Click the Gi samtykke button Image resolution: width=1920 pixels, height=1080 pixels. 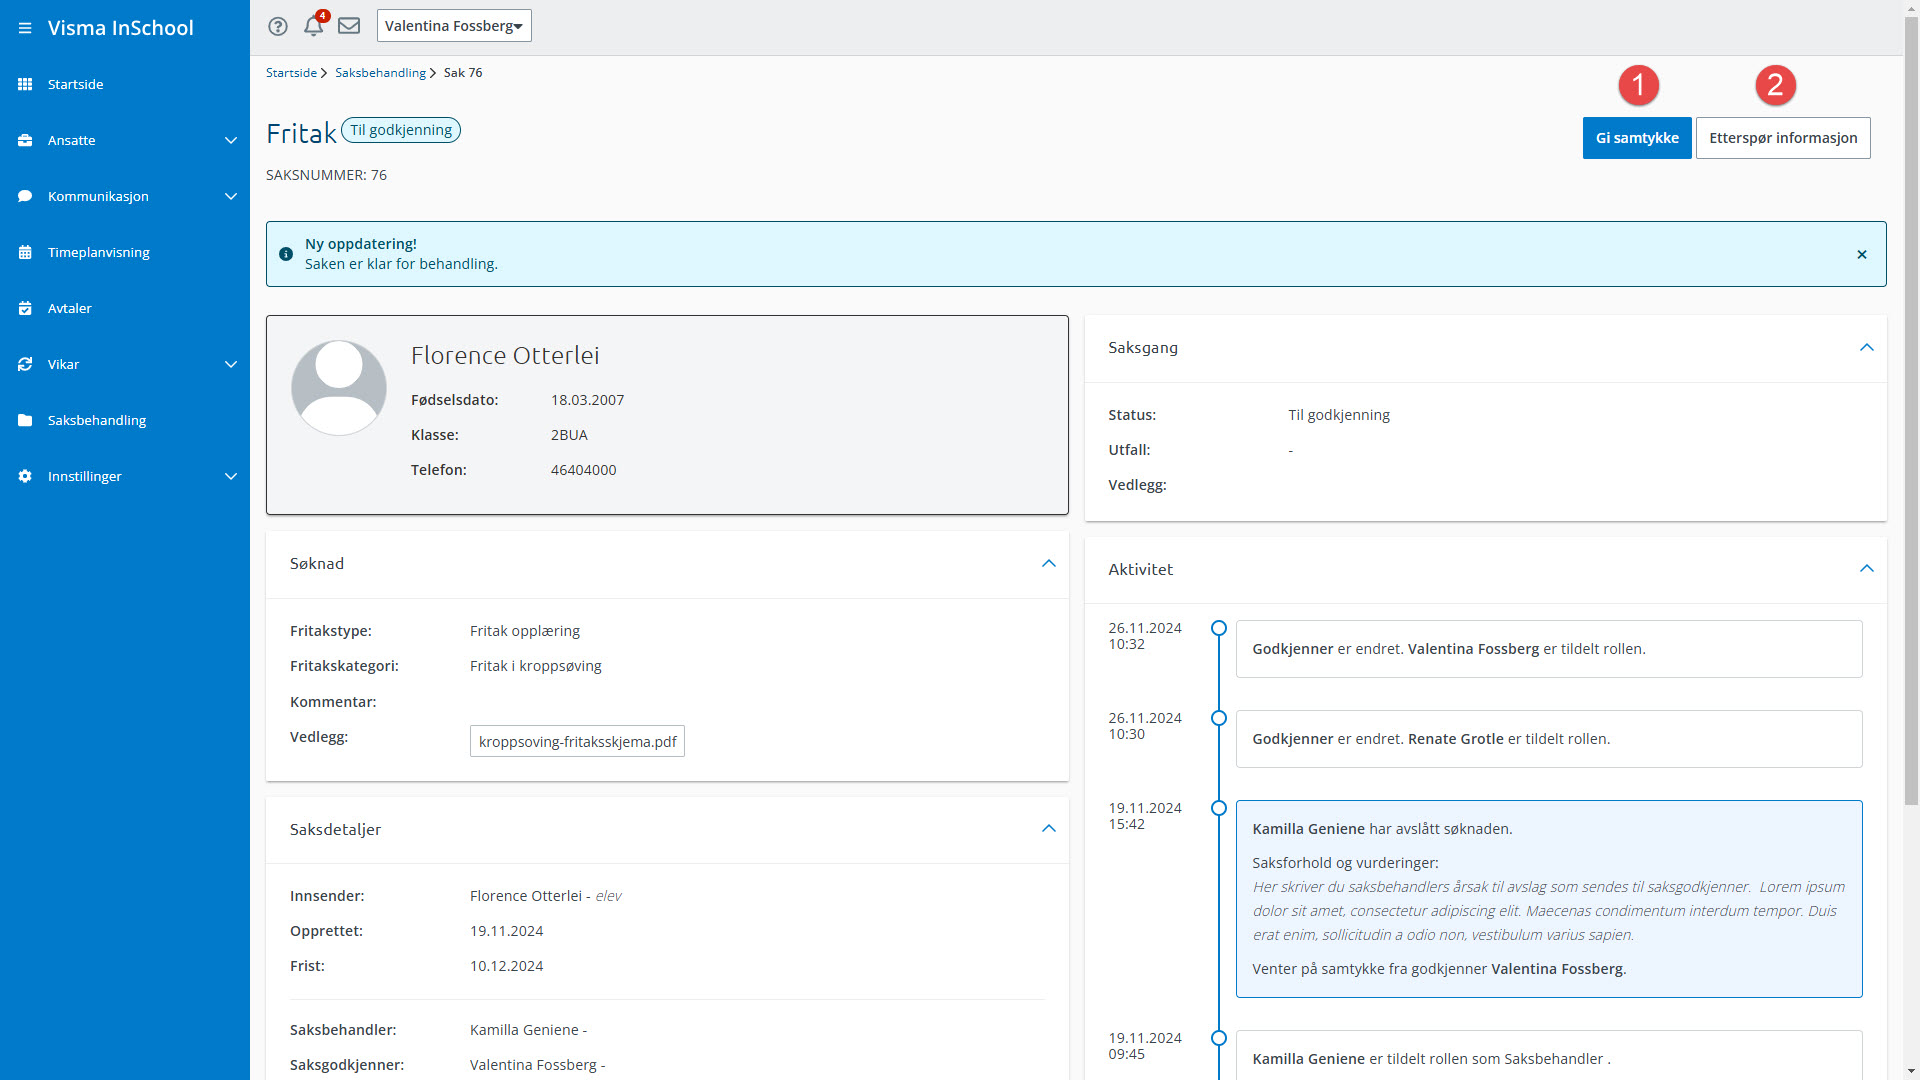(1636, 138)
